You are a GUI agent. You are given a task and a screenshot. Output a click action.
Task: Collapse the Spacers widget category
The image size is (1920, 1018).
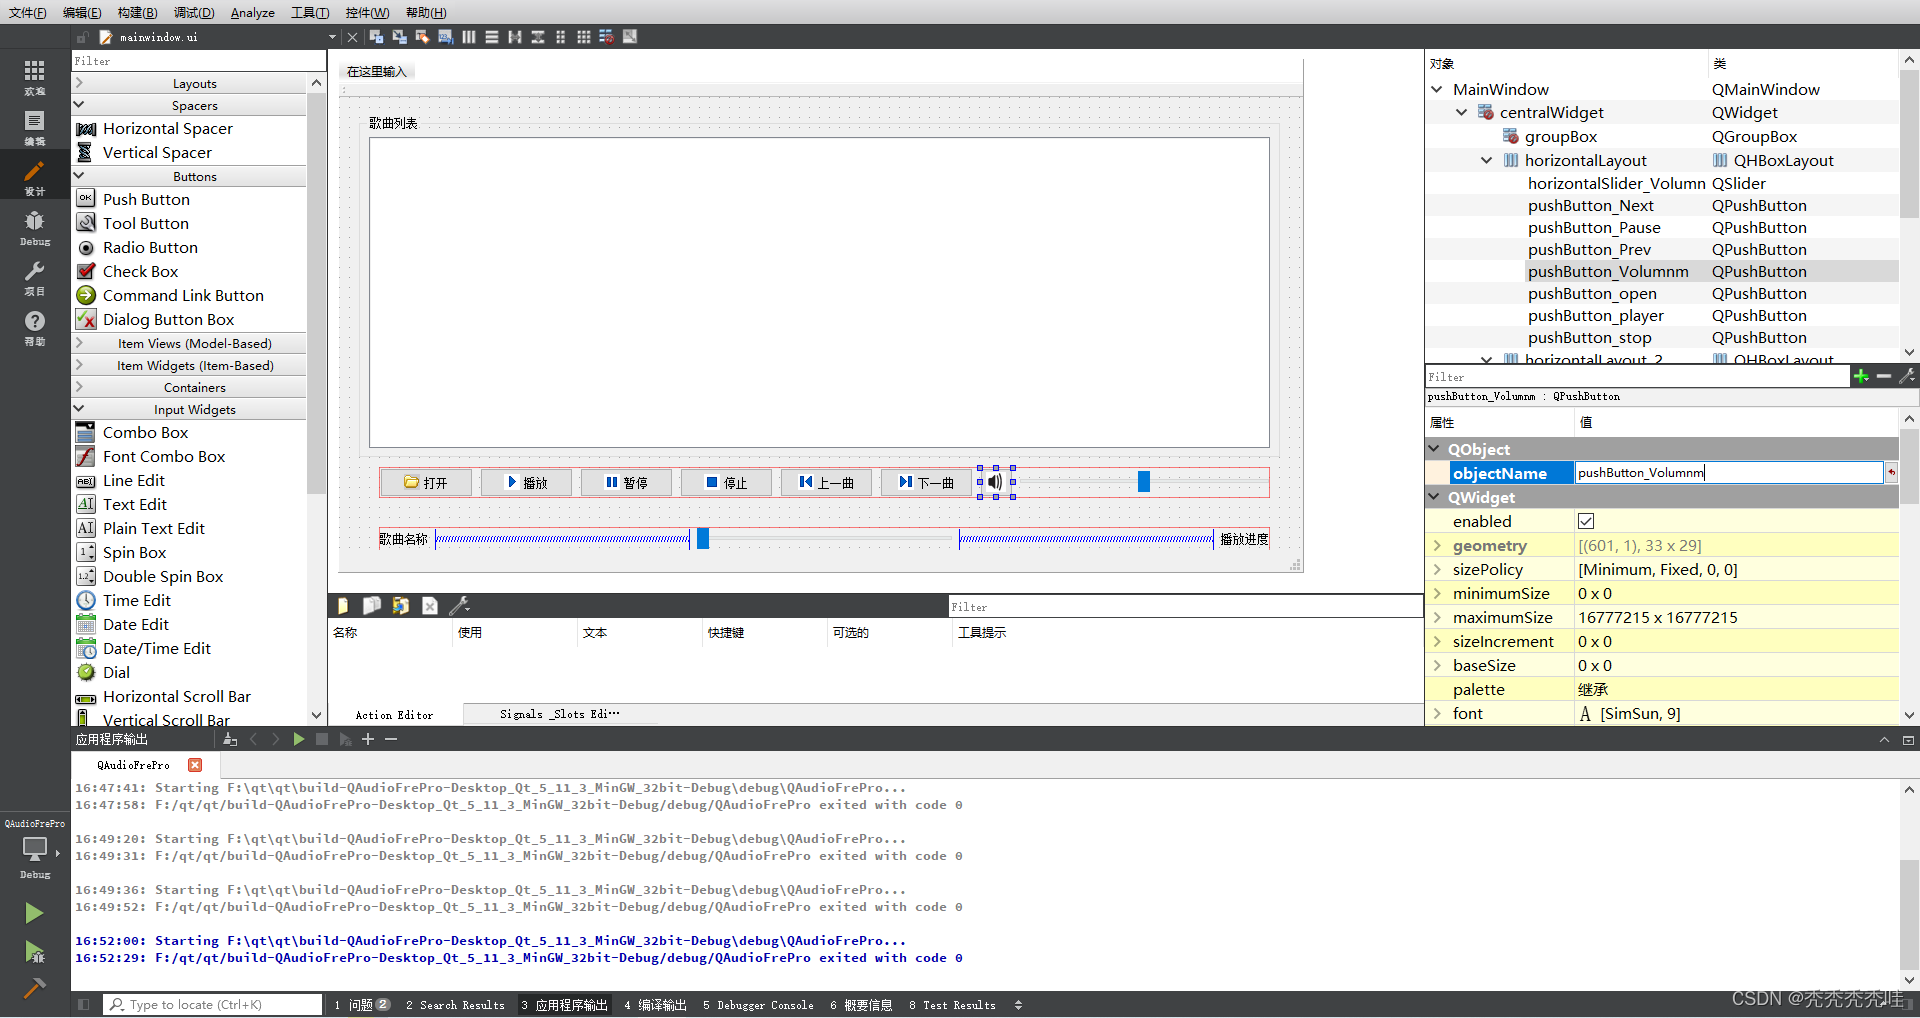(x=79, y=105)
